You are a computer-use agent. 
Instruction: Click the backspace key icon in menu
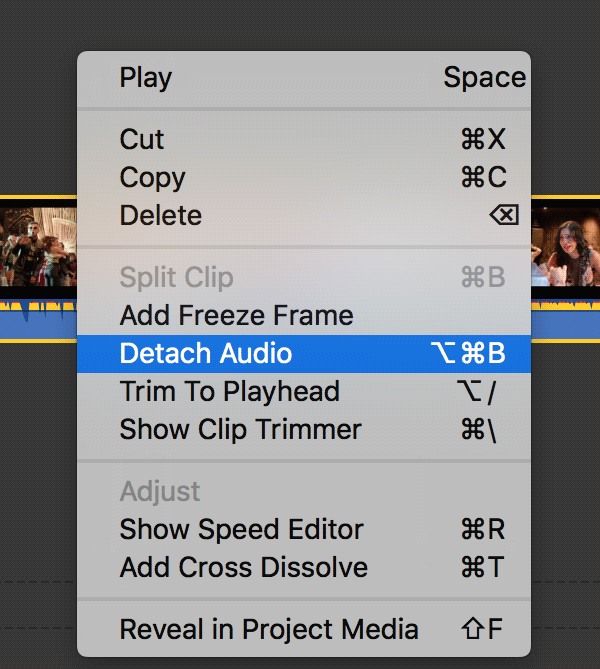pos(504,215)
